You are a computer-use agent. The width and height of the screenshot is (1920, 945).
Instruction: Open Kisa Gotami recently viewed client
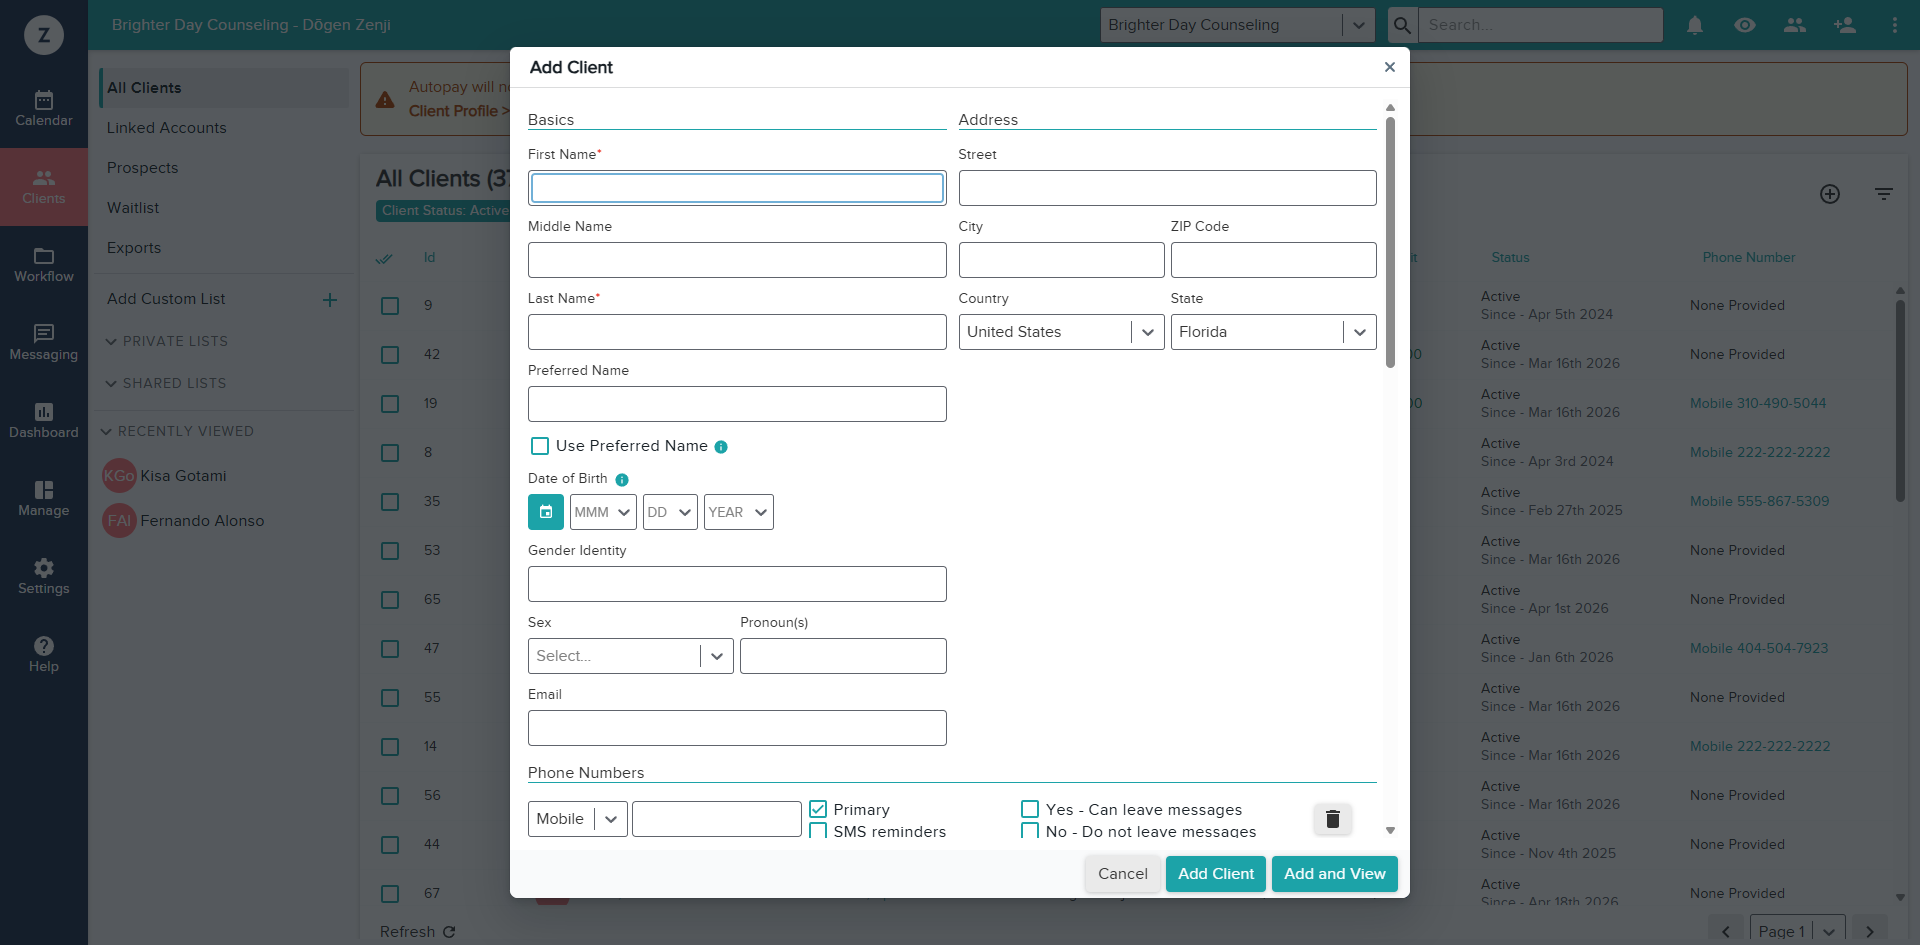coord(183,476)
